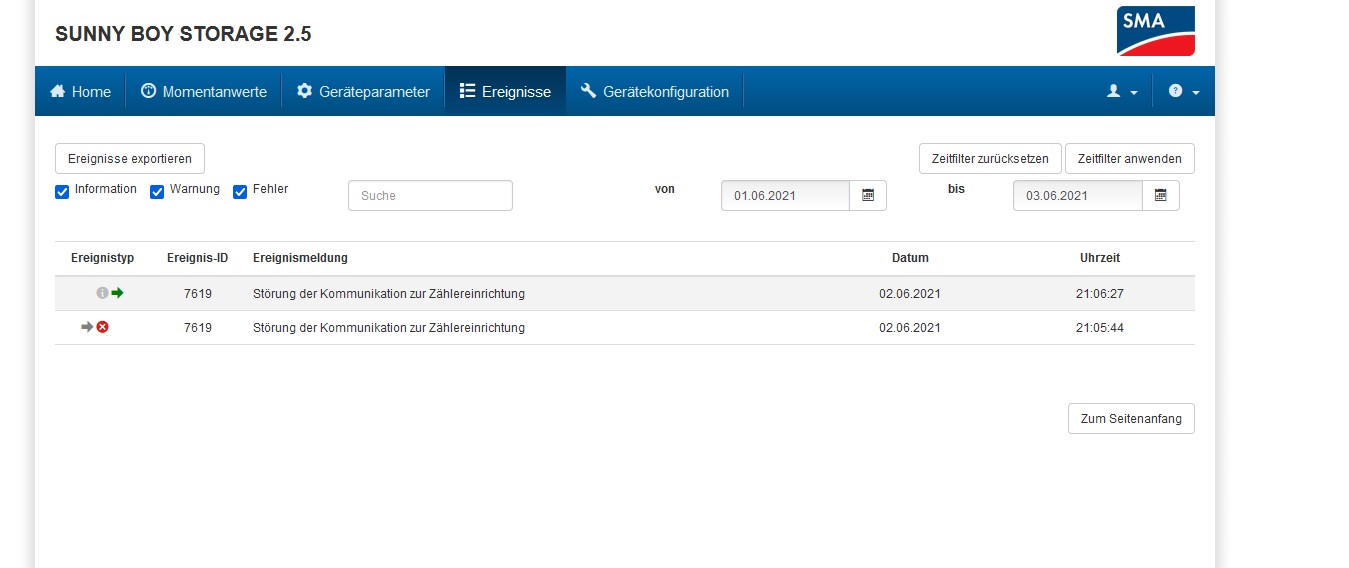The height and width of the screenshot is (568, 1349).
Task: Open calendar picker for 'bis' date
Action: [x=1160, y=195]
